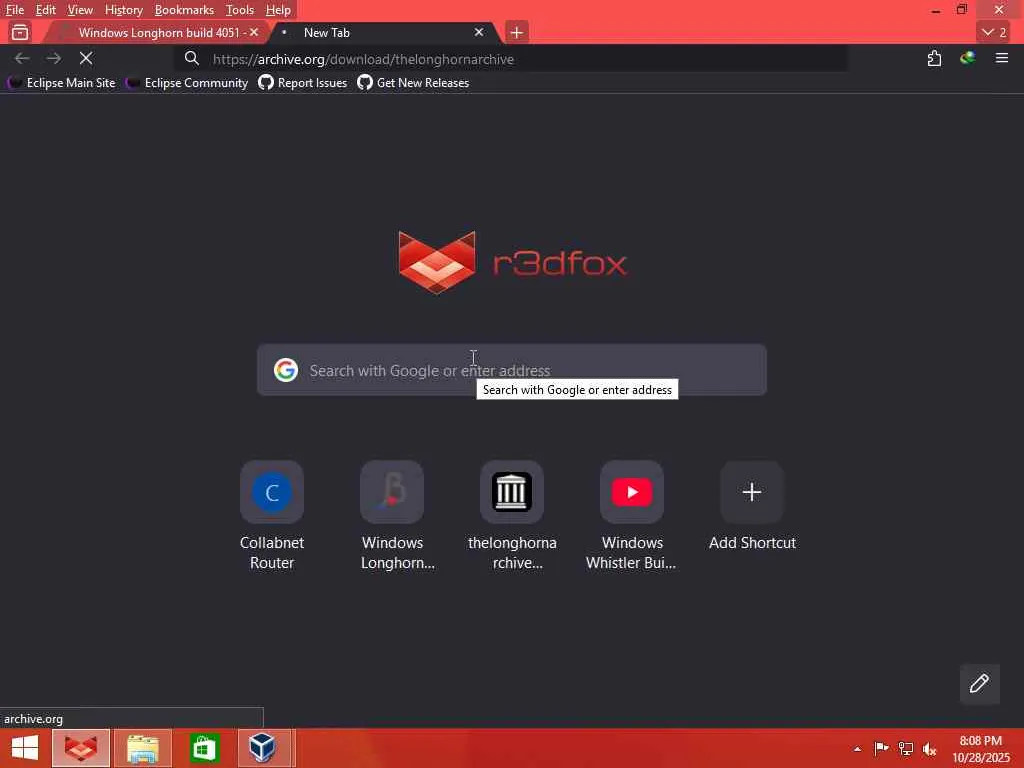Open a new tab with plus button
Screen dimensions: 1024x768
pyautogui.click(x=517, y=33)
